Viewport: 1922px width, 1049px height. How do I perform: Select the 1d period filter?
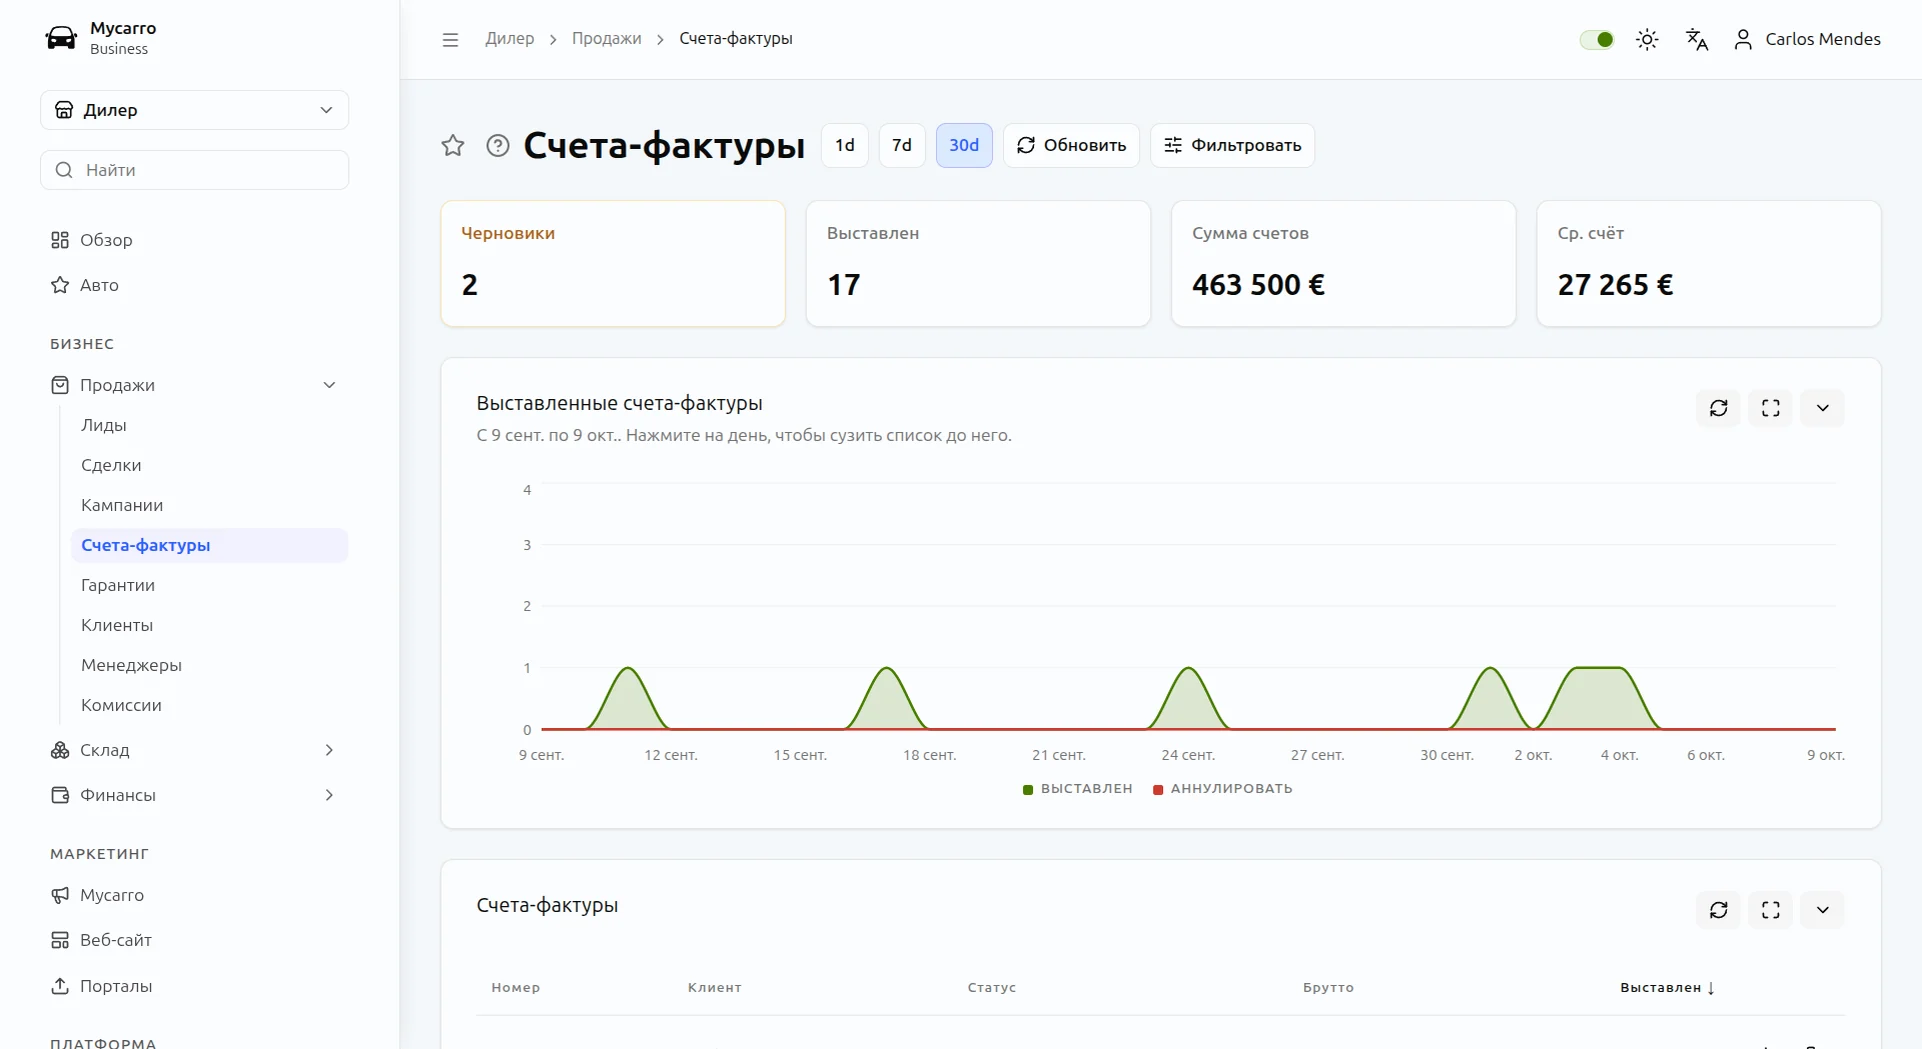pos(845,146)
